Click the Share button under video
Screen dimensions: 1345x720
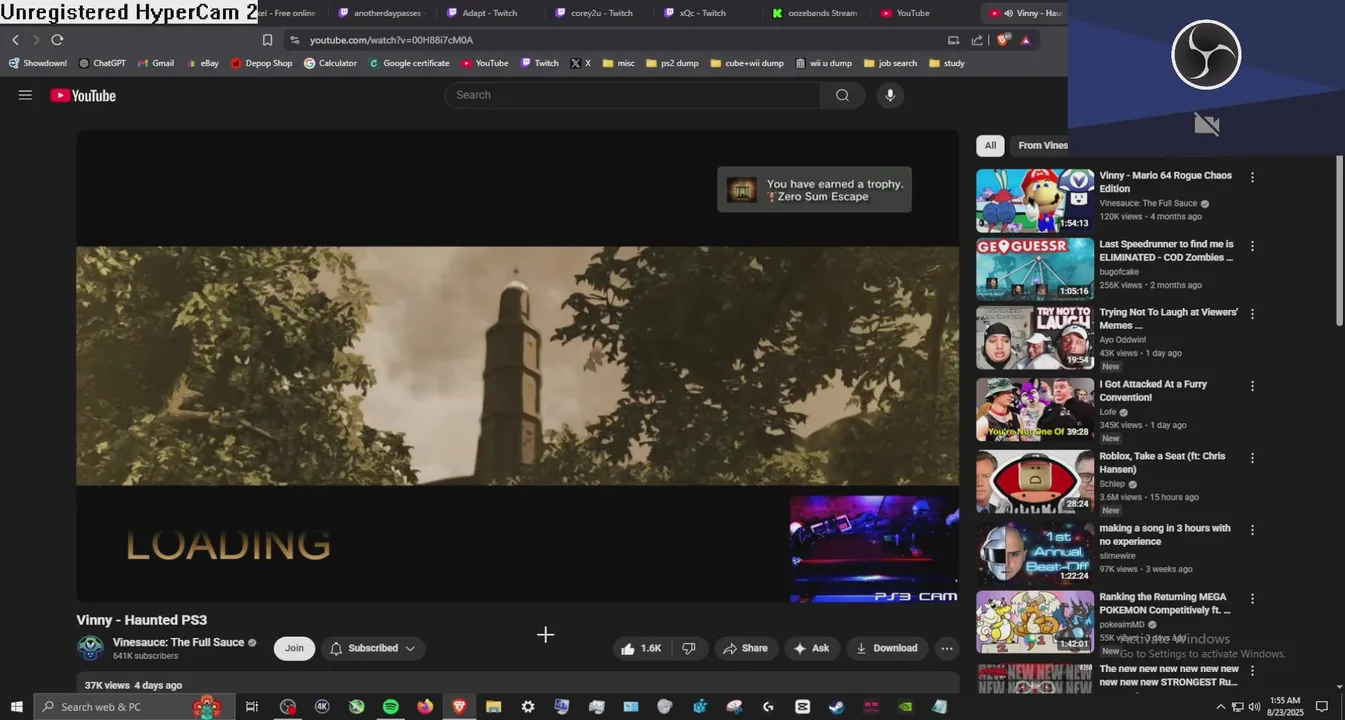tap(746, 648)
